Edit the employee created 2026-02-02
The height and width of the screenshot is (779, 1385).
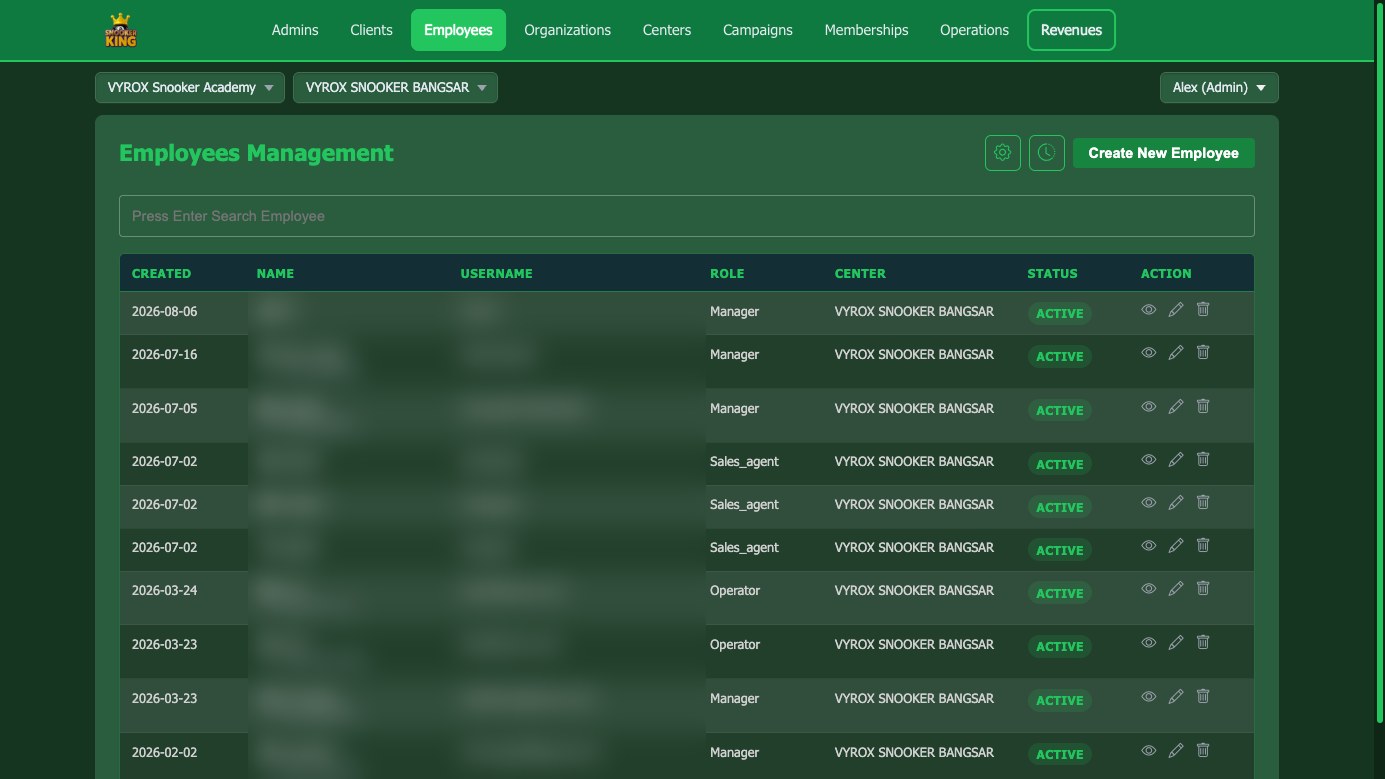(1176, 751)
